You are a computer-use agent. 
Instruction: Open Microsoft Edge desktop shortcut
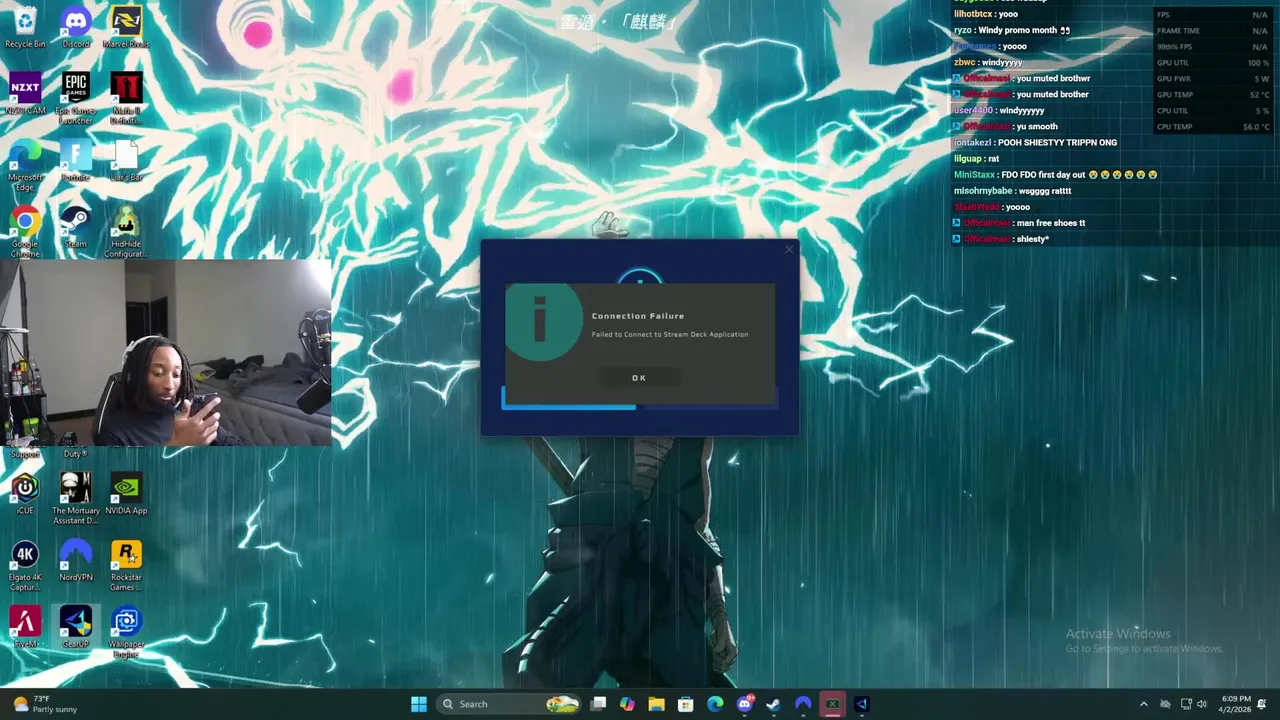(25, 165)
